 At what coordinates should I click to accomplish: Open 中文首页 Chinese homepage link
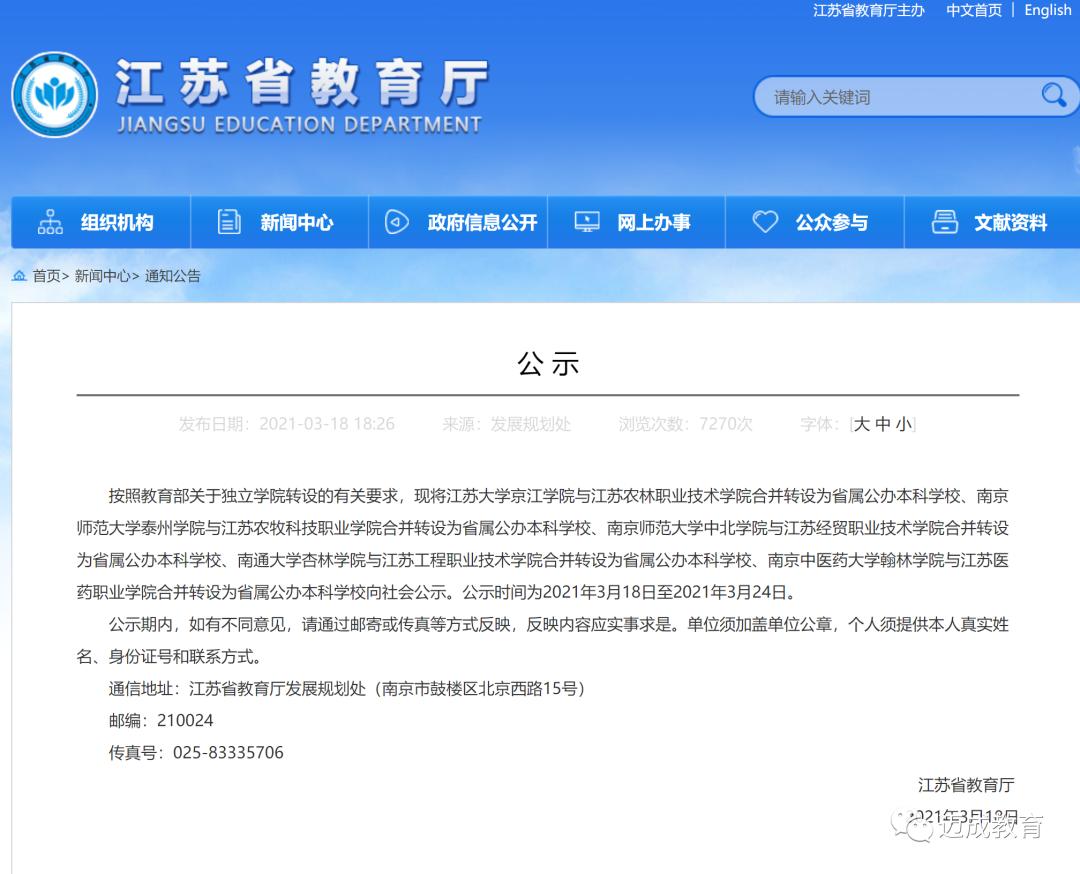click(975, 11)
